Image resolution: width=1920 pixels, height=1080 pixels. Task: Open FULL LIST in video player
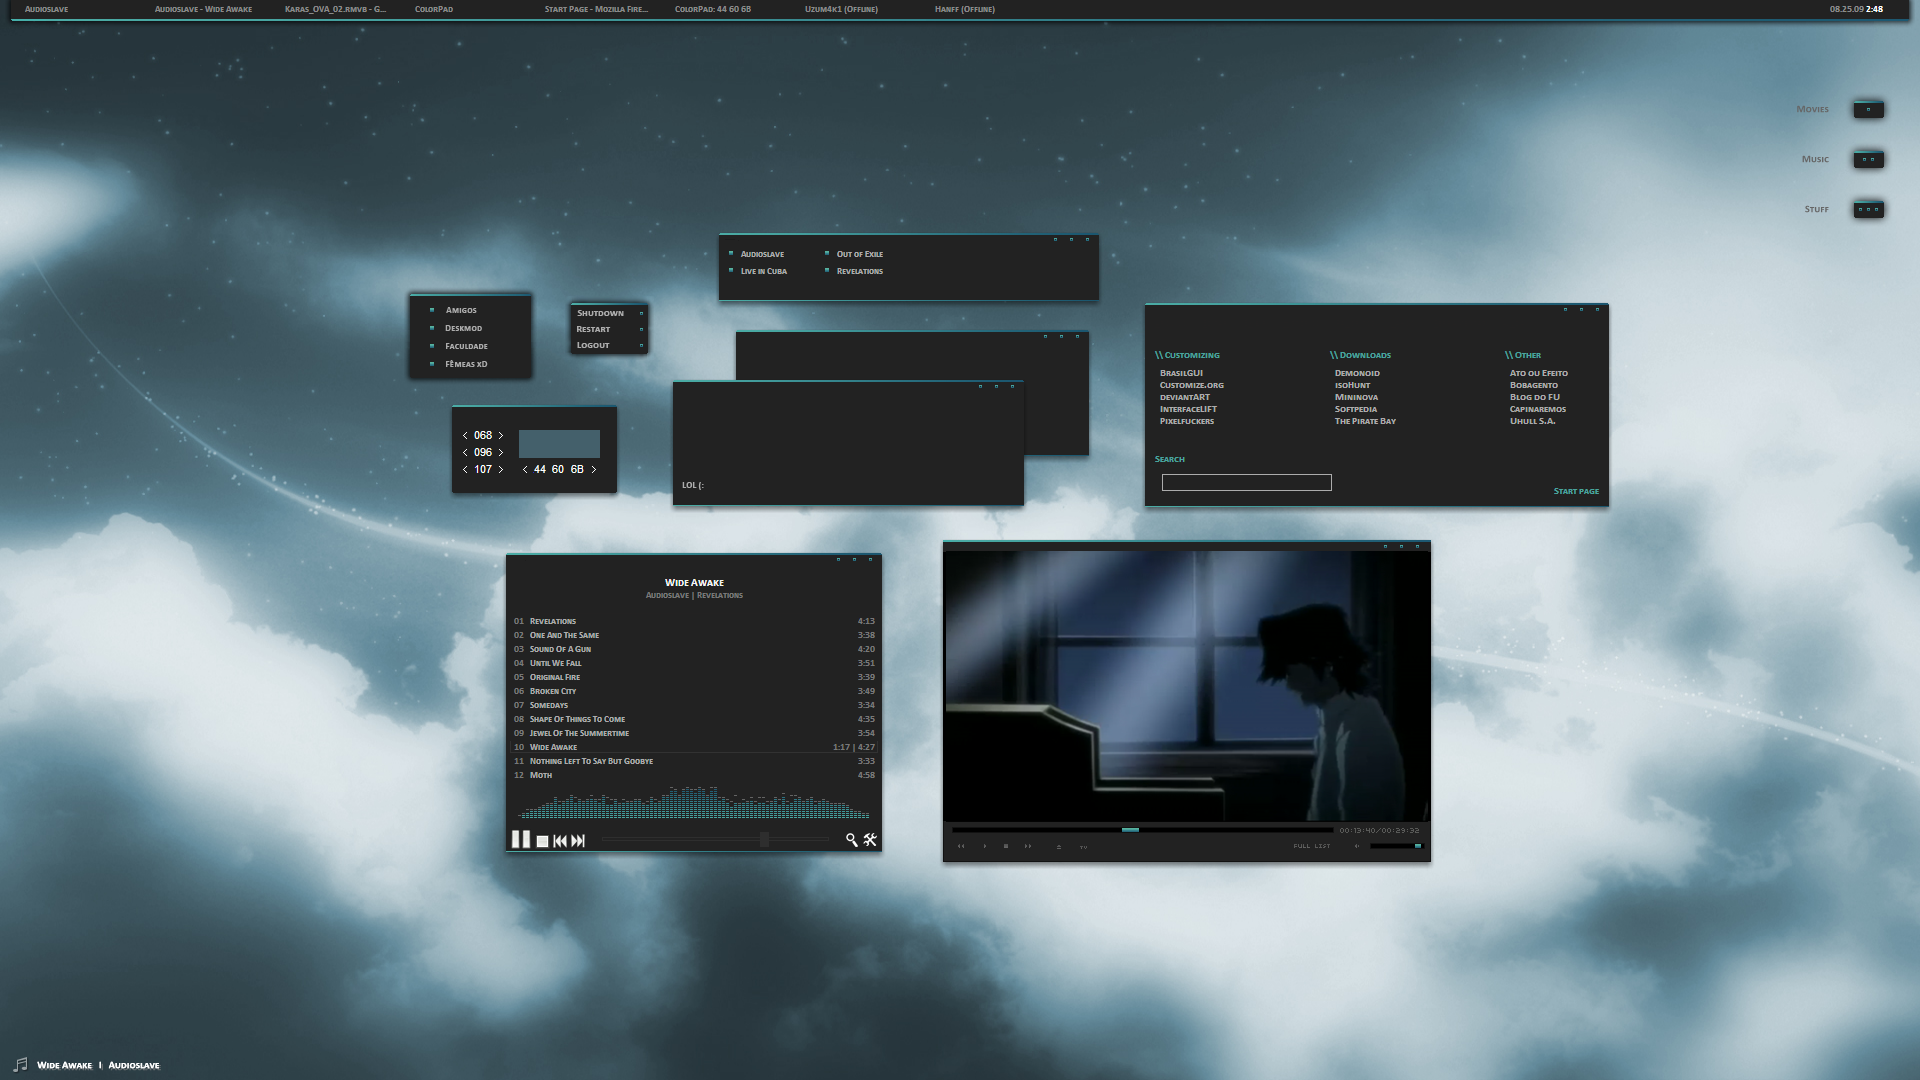(x=1312, y=846)
